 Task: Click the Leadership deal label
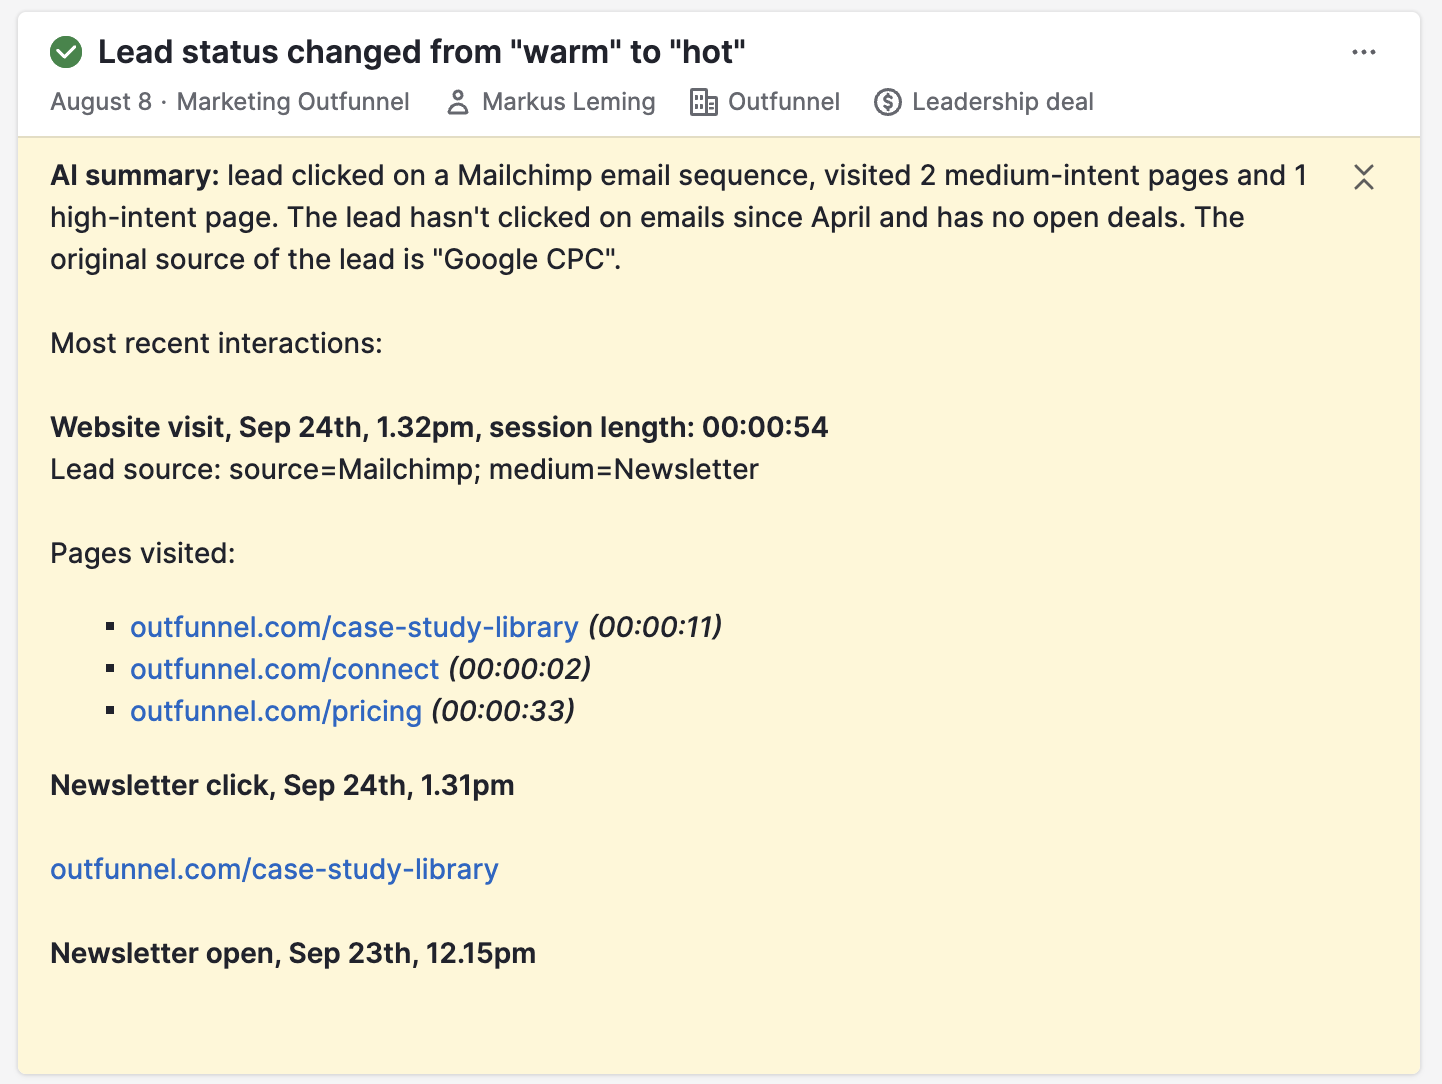coord(1002,101)
